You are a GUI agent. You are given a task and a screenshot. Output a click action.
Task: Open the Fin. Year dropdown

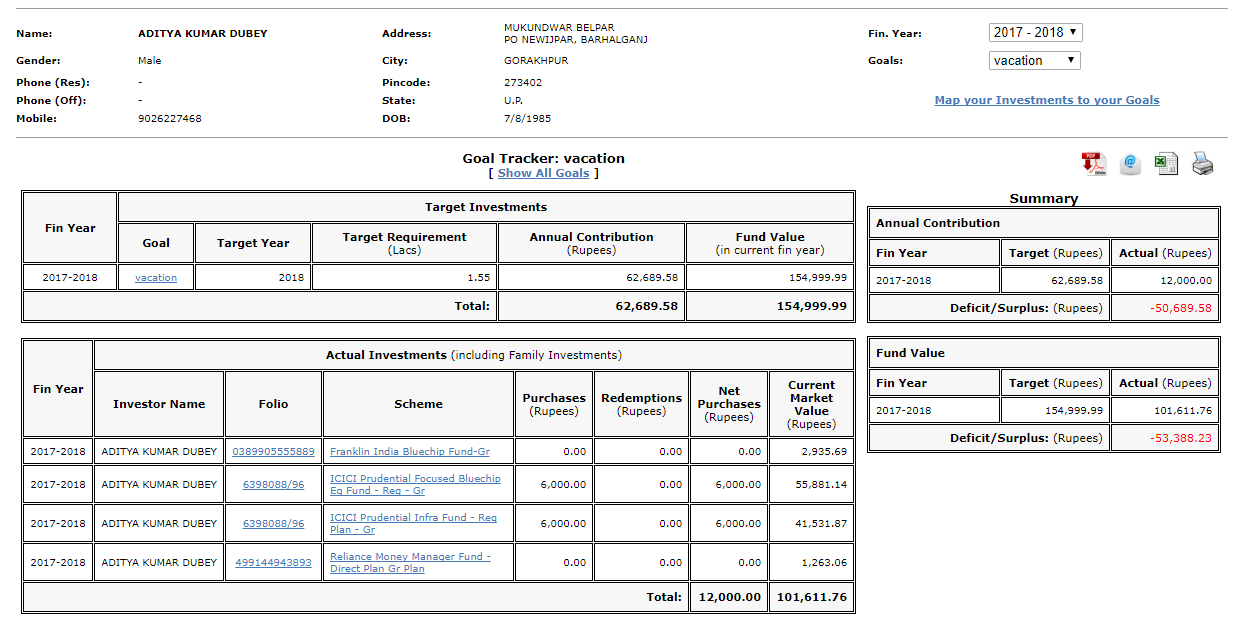1035,32
